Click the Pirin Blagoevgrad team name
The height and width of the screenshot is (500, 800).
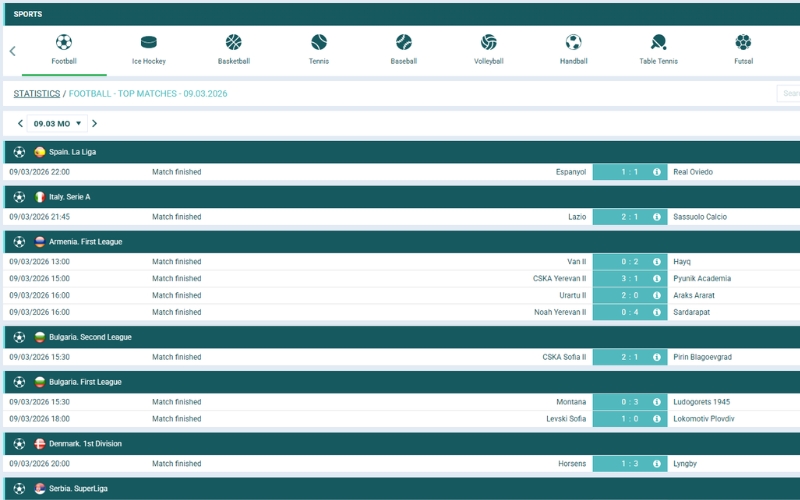(703, 357)
